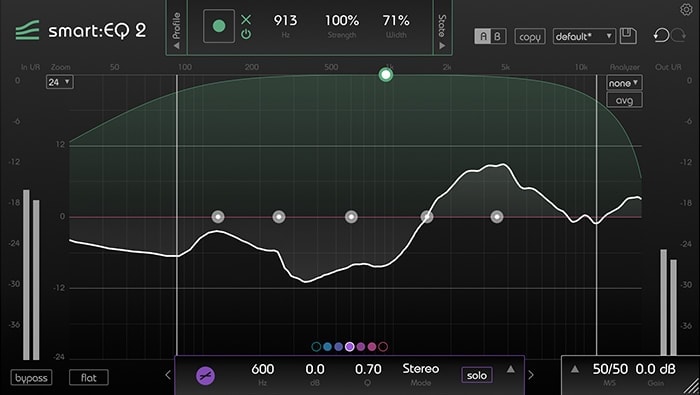This screenshot has height=395, width=700.
Task: Click the 71% Width value
Action: pyautogui.click(x=396, y=21)
